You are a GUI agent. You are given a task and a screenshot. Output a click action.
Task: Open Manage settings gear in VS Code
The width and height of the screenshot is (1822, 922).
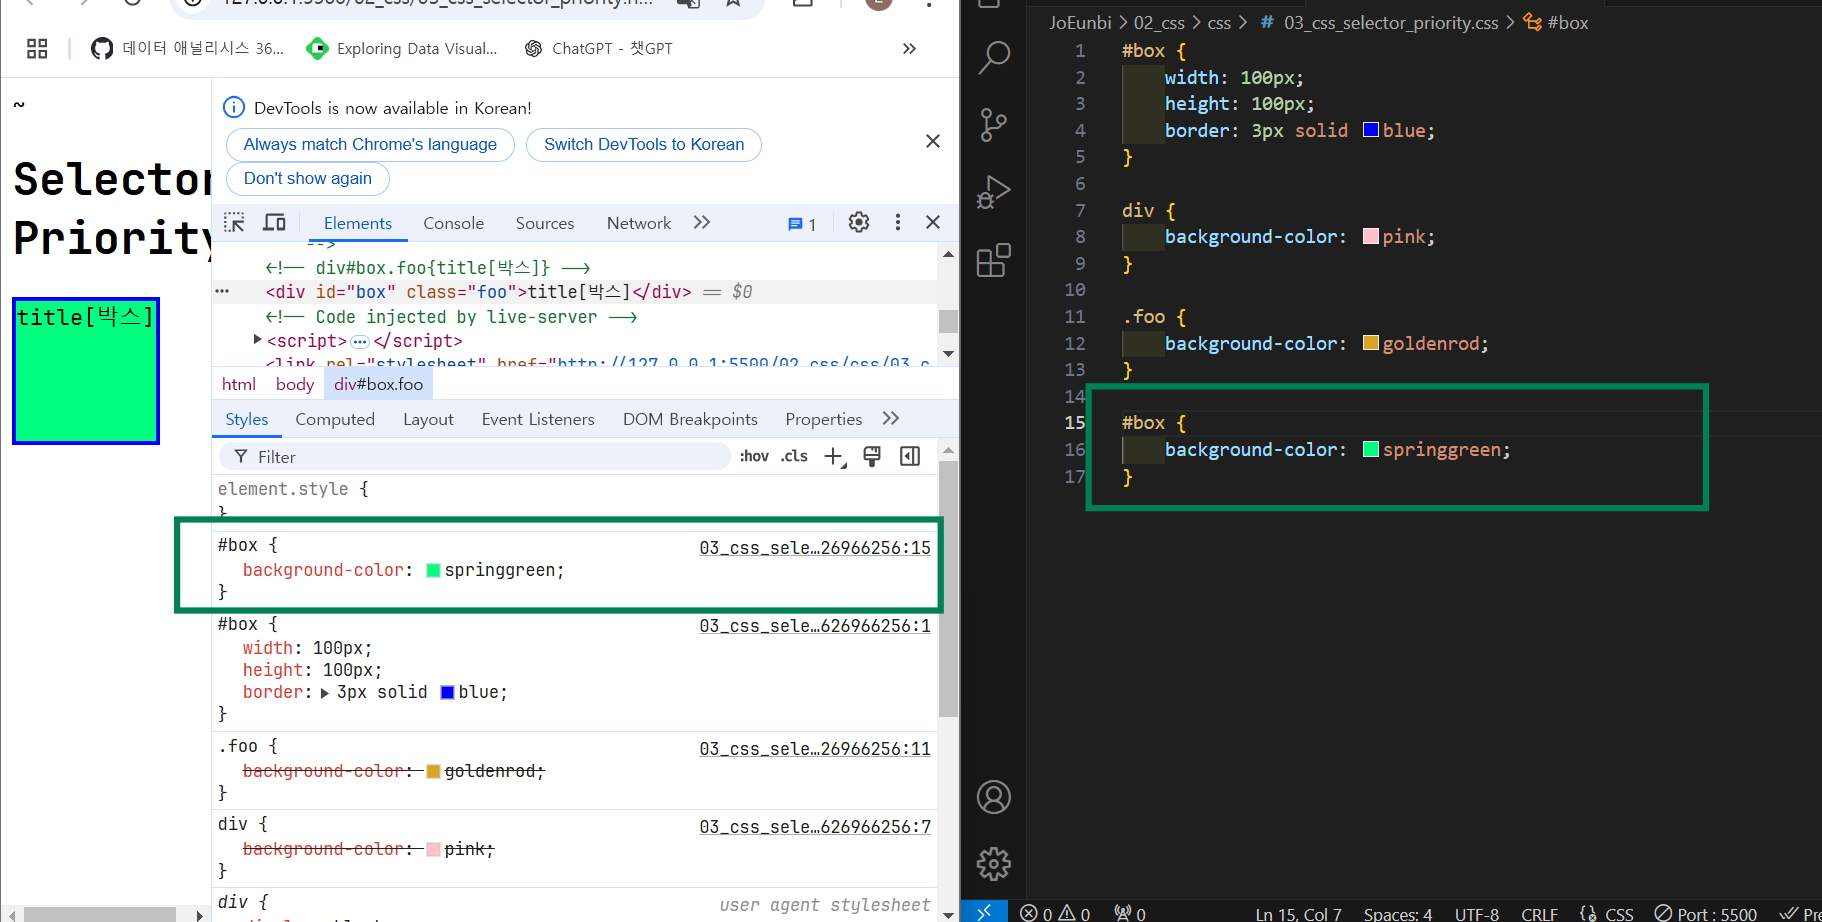pyautogui.click(x=993, y=864)
